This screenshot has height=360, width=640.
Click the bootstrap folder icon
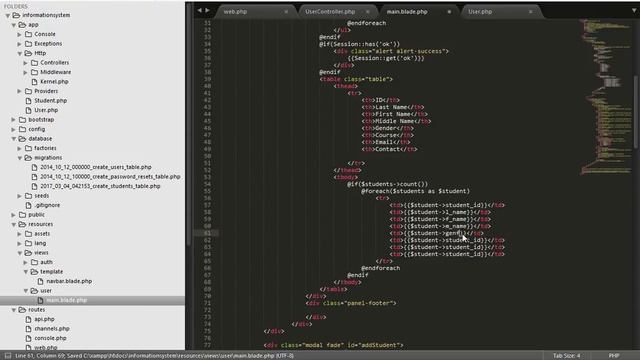point(22,120)
